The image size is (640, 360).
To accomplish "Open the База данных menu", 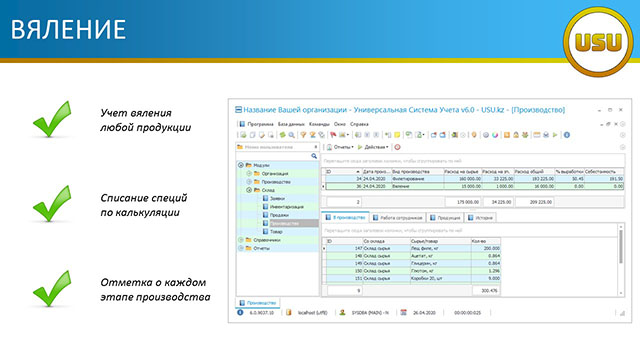I will pos(291,124).
